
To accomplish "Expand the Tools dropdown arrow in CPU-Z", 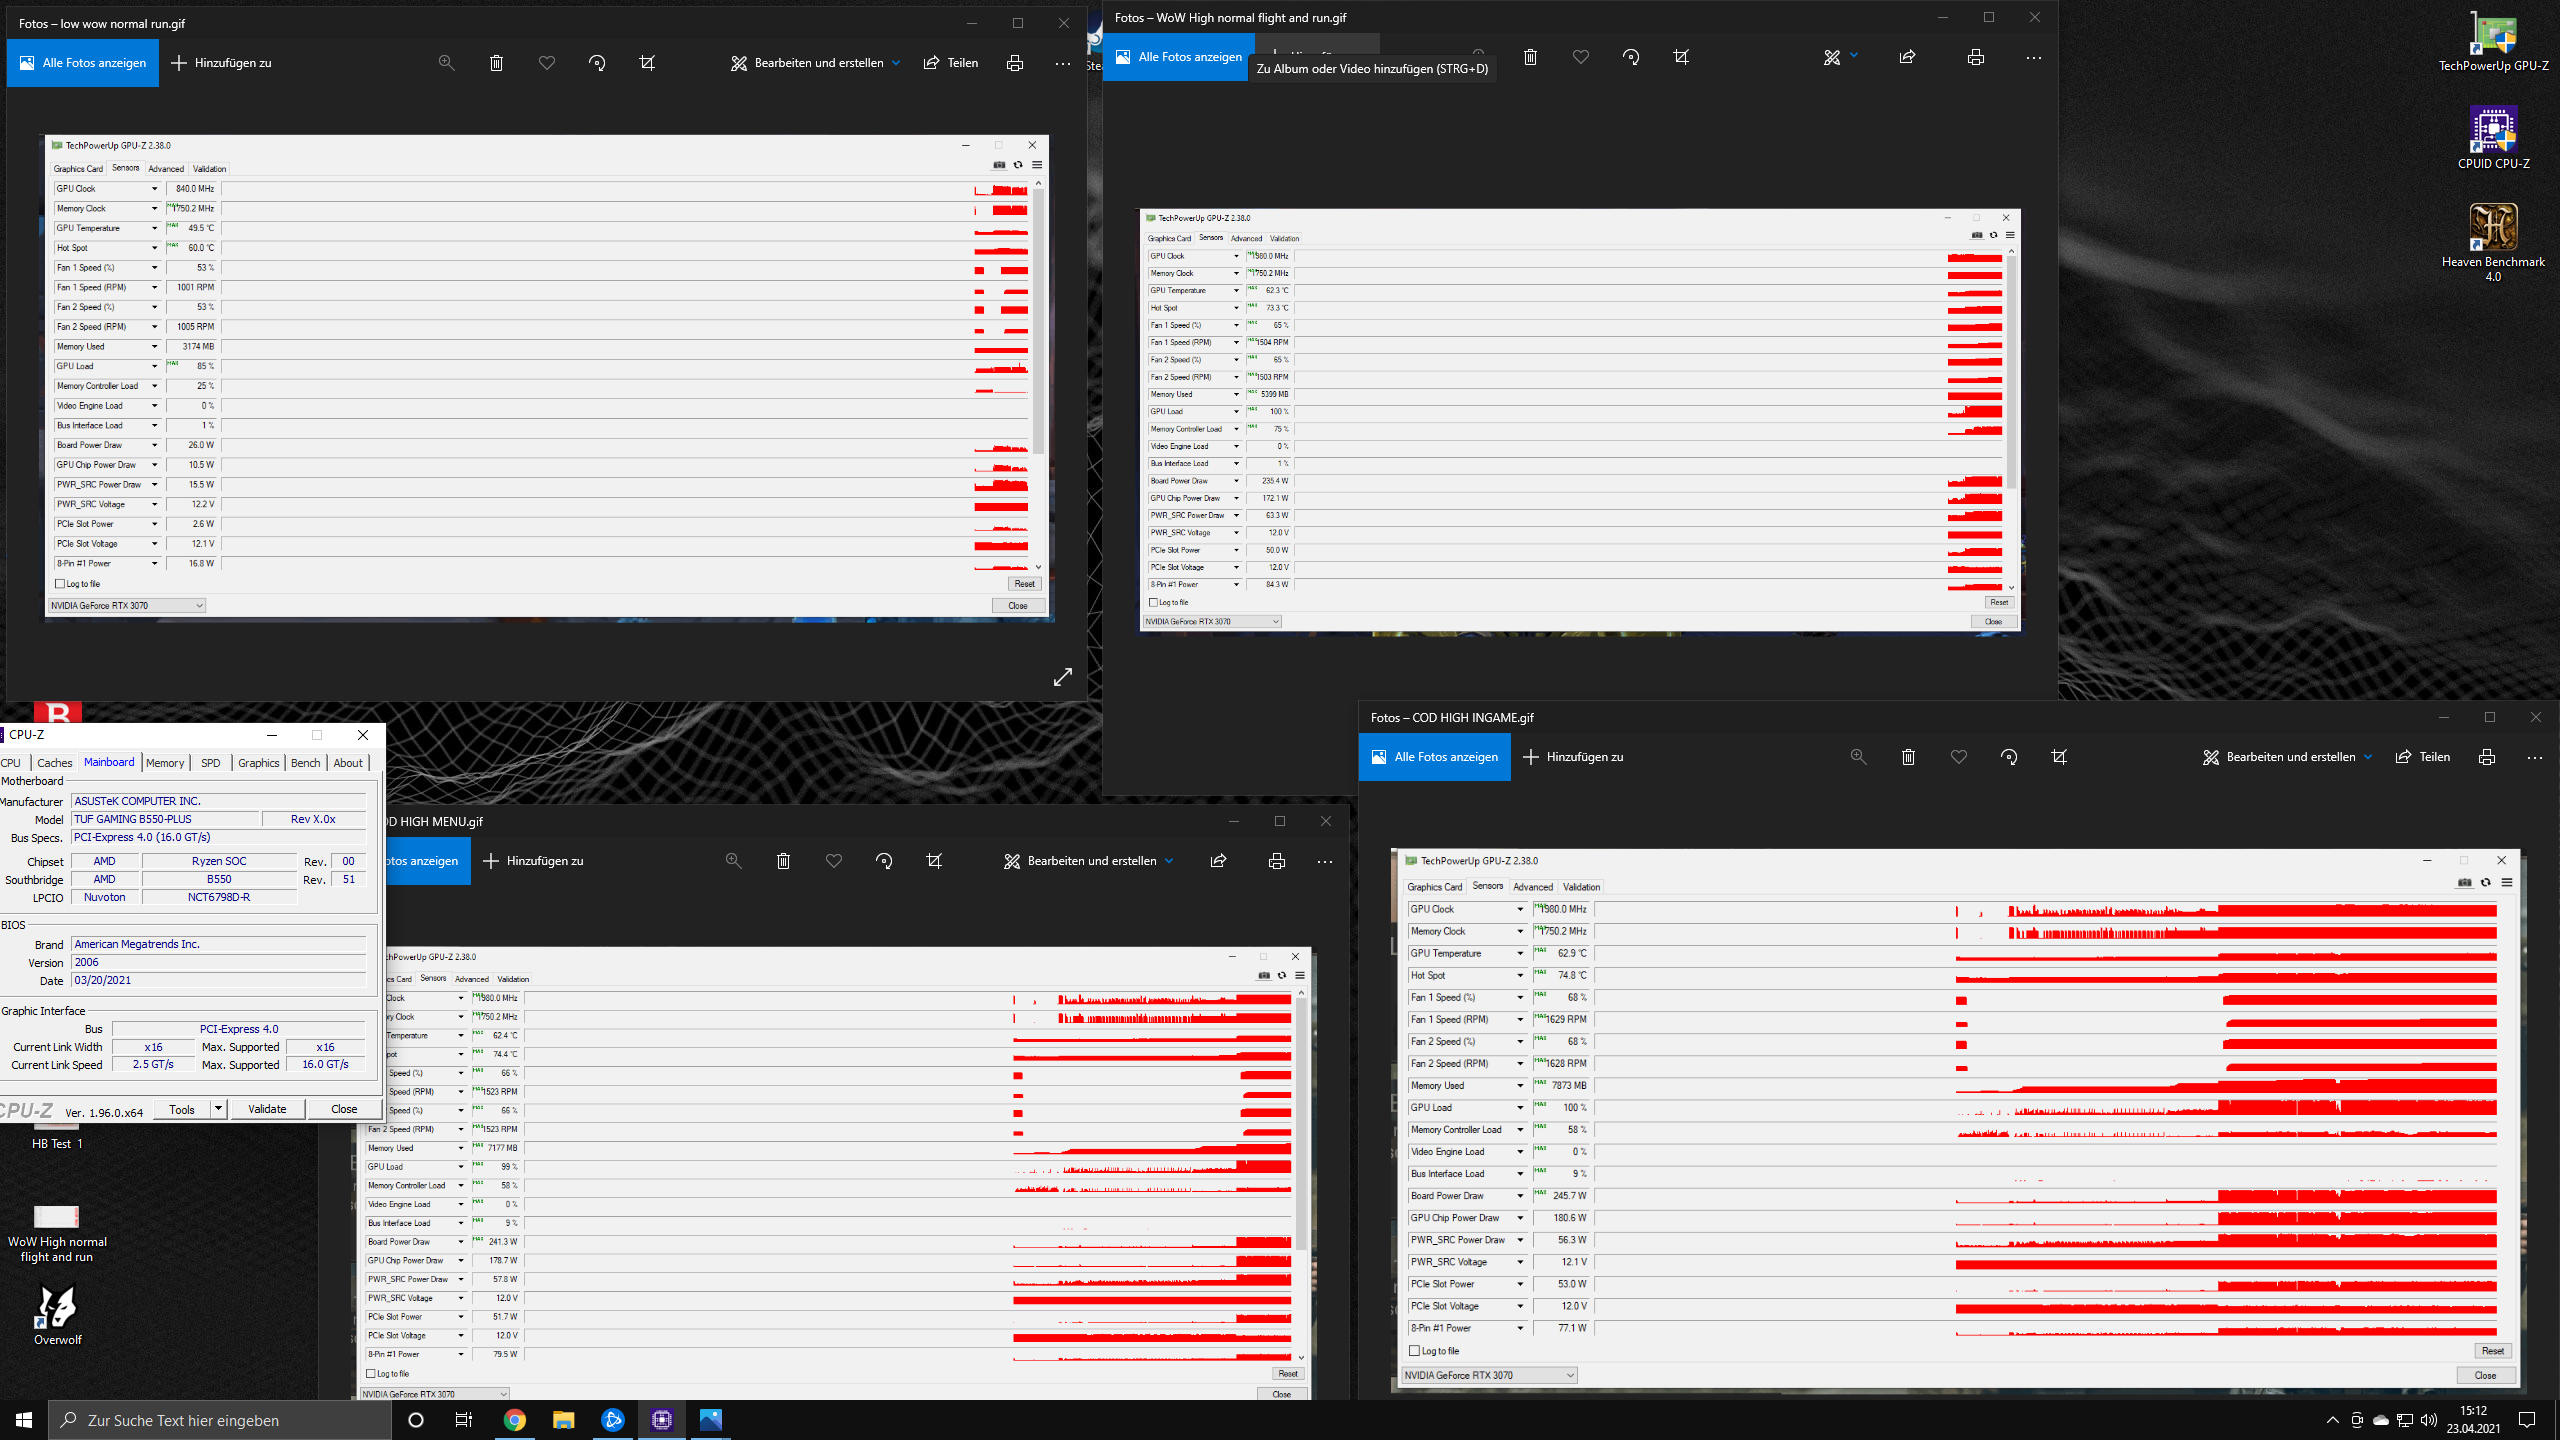I will pyautogui.click(x=218, y=1109).
